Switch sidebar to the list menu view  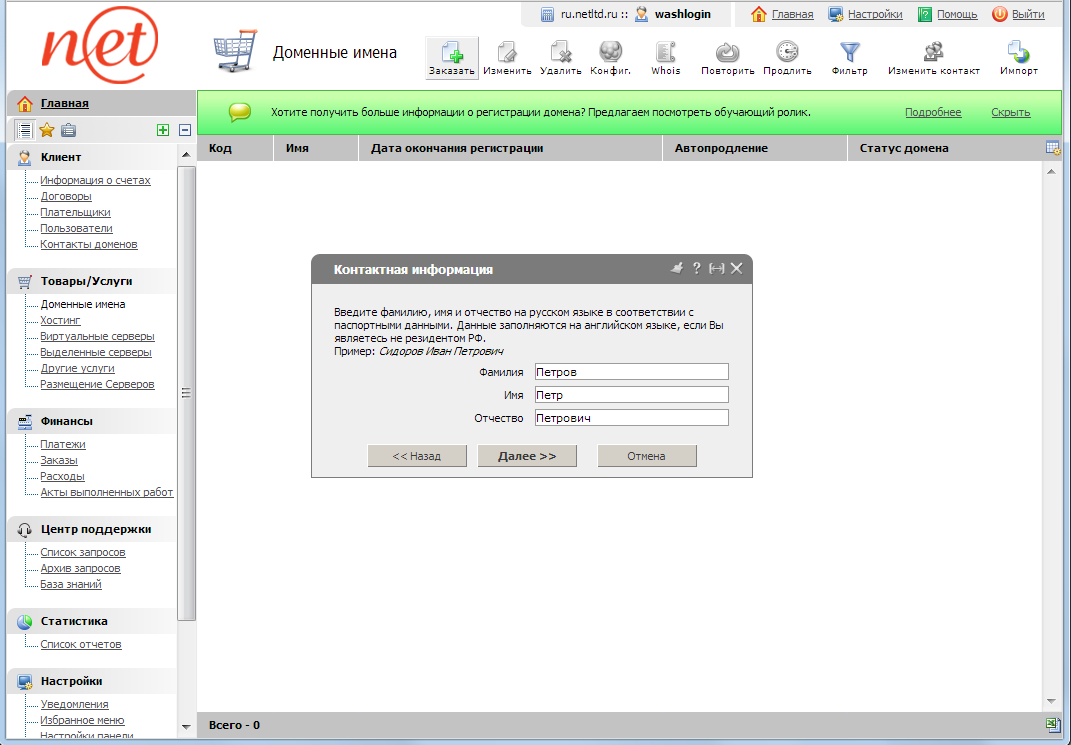coord(24,130)
